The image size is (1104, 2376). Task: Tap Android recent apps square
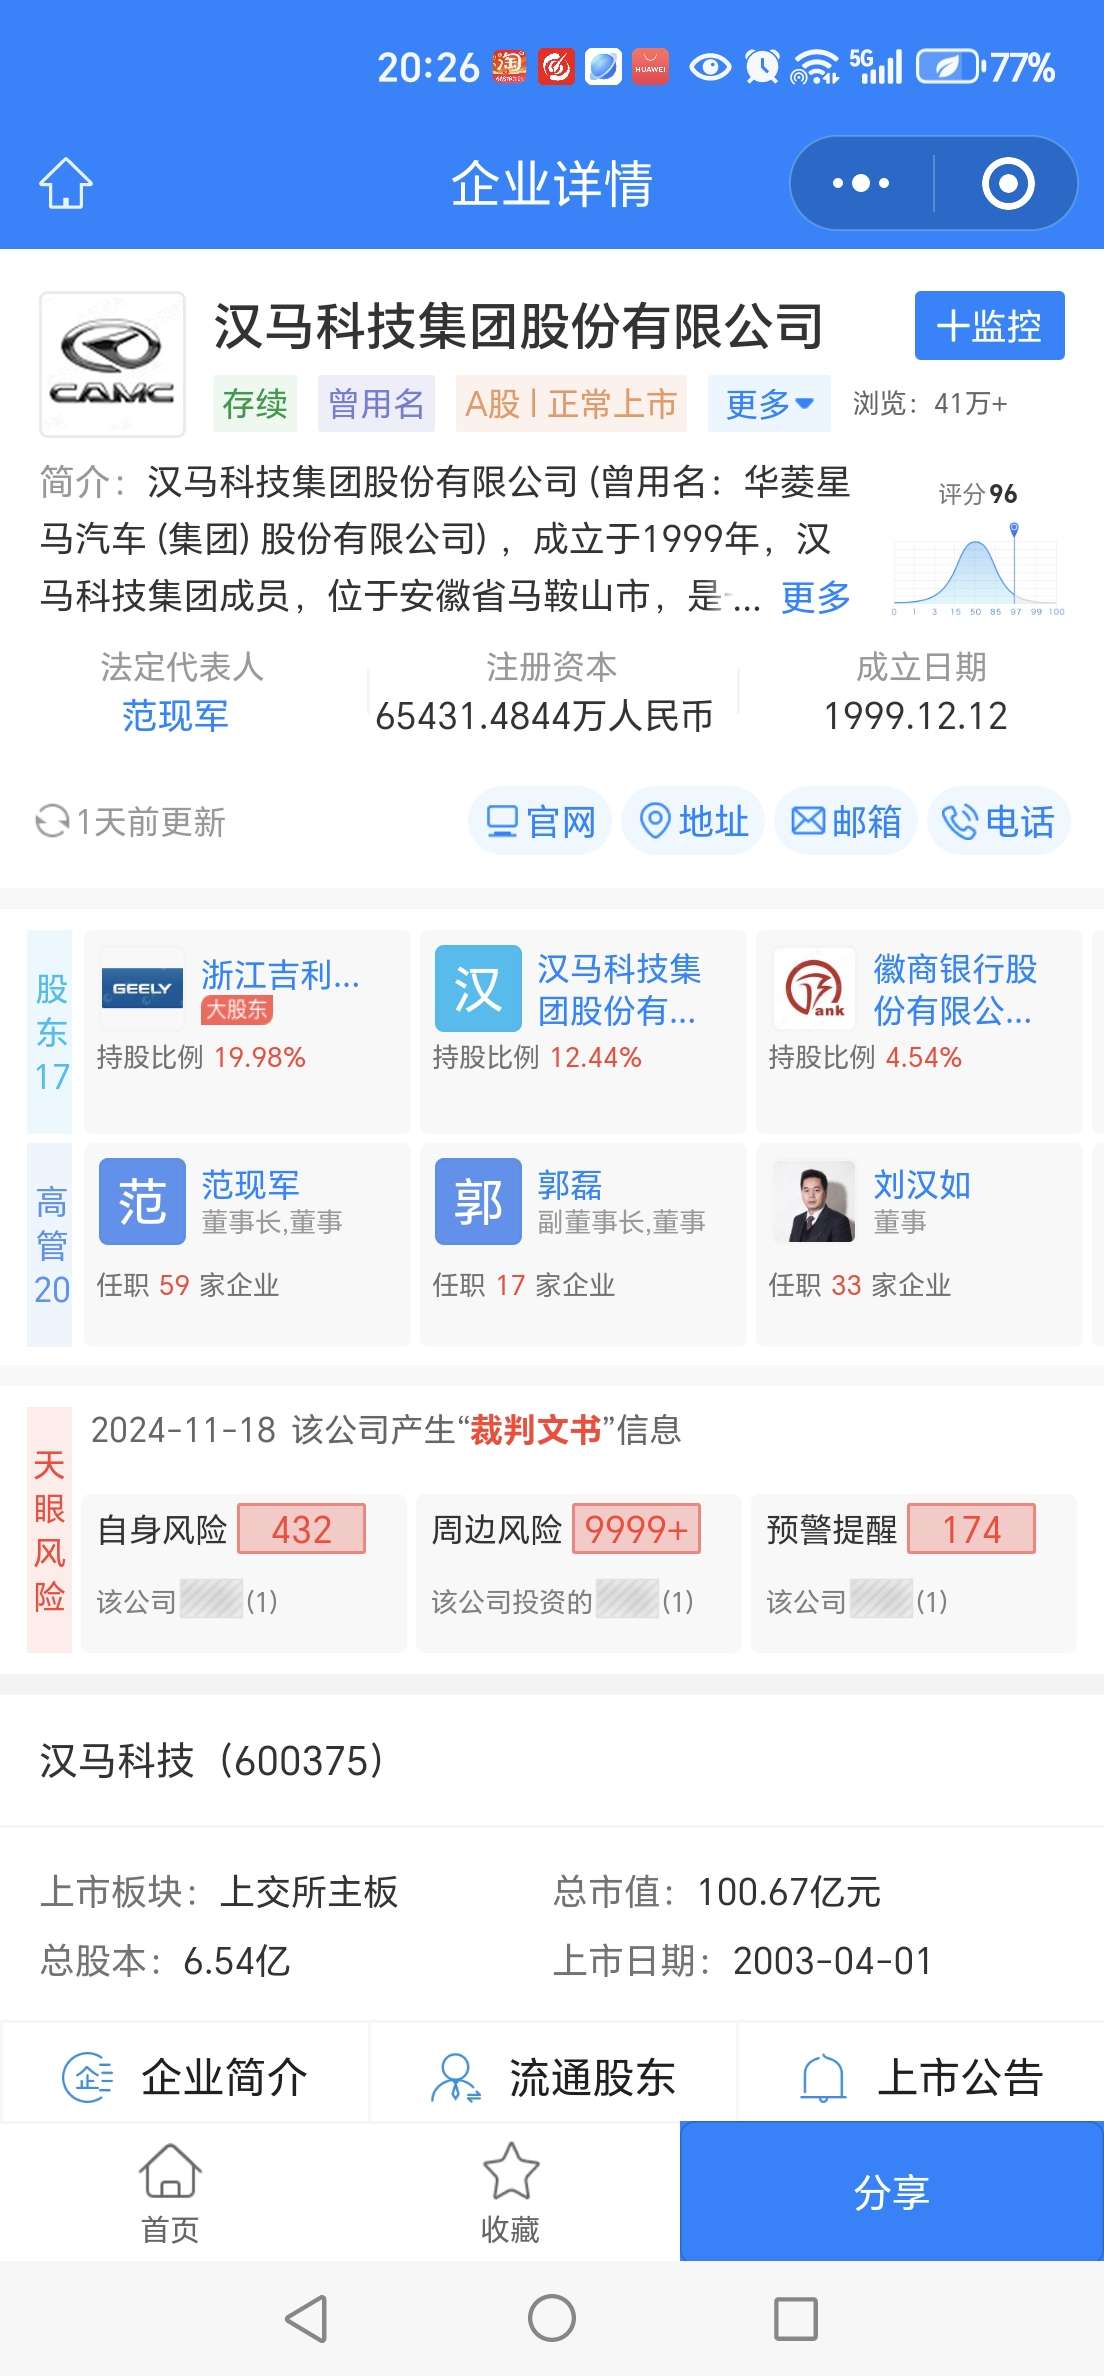tap(796, 2318)
